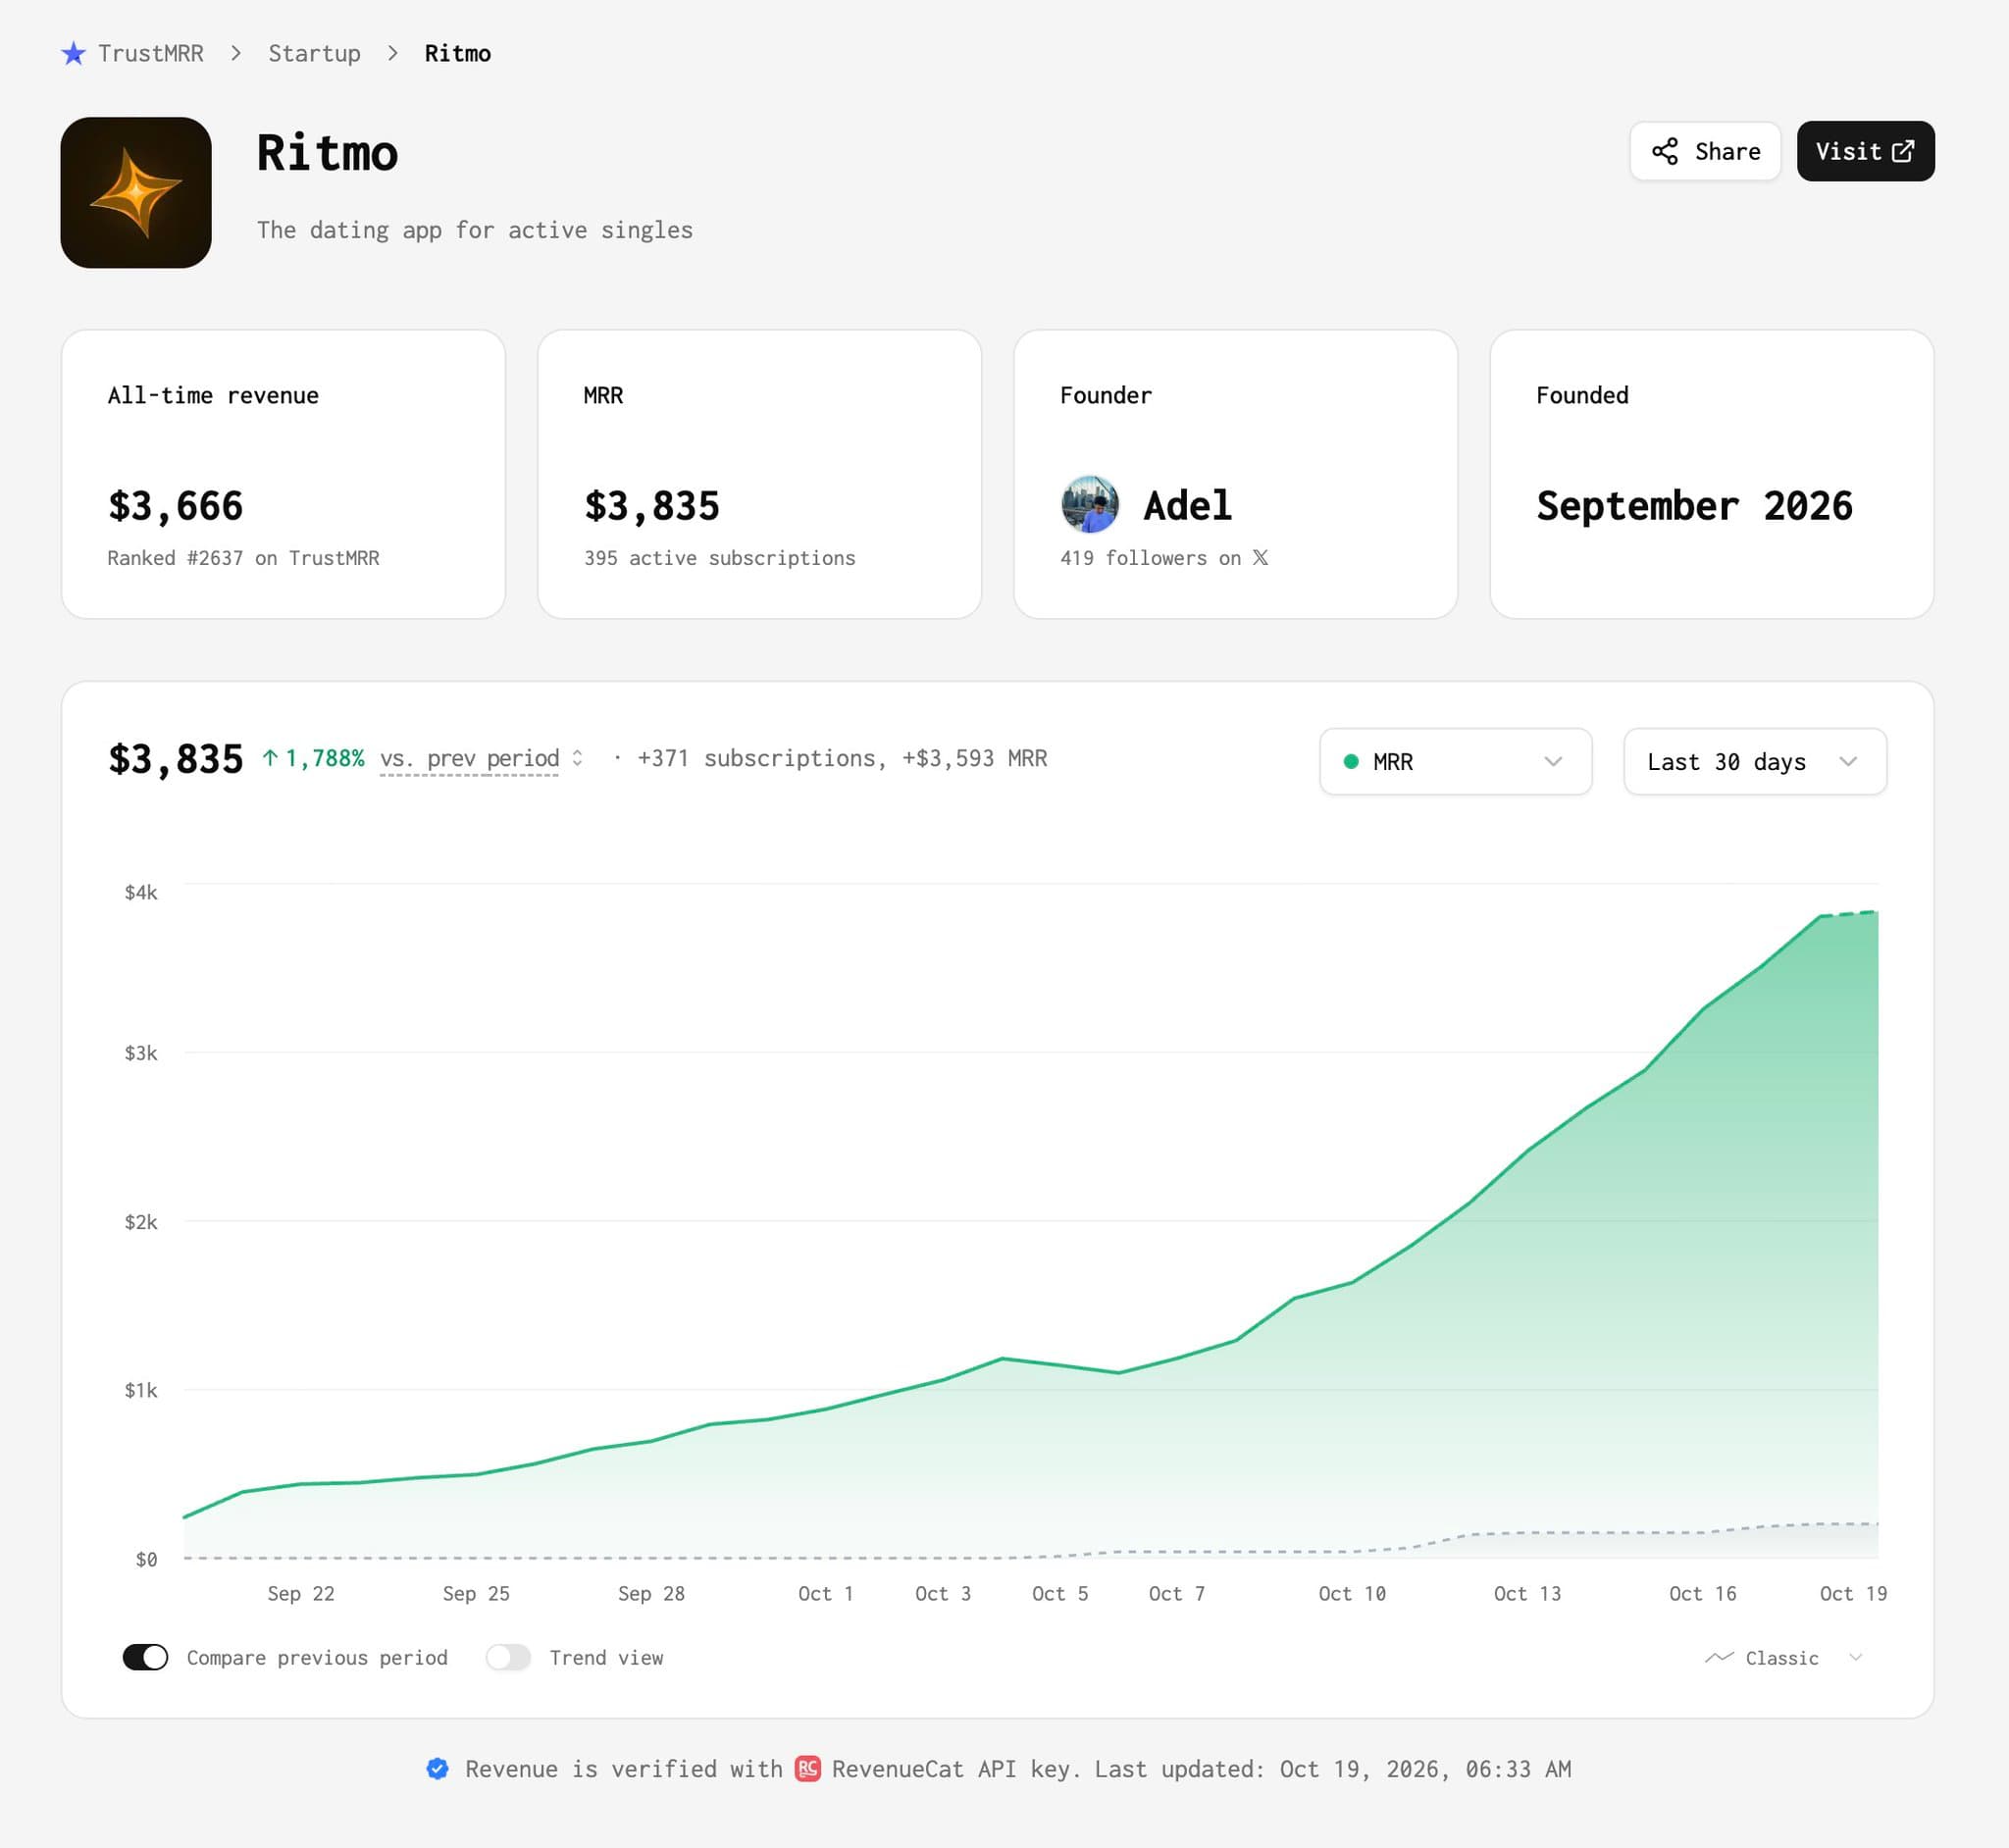Enable the Trend view toggle

point(508,1657)
